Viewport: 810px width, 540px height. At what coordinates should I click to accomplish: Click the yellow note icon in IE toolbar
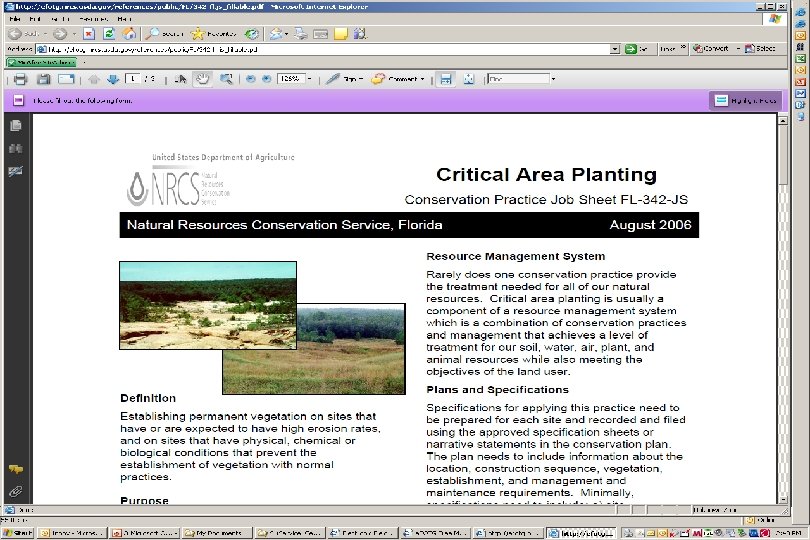(341, 34)
